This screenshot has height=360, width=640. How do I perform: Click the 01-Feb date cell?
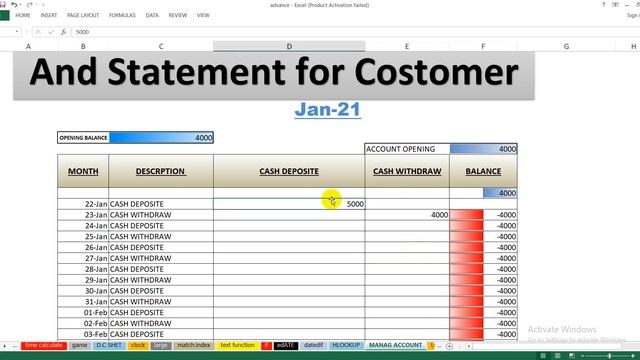tap(83, 312)
